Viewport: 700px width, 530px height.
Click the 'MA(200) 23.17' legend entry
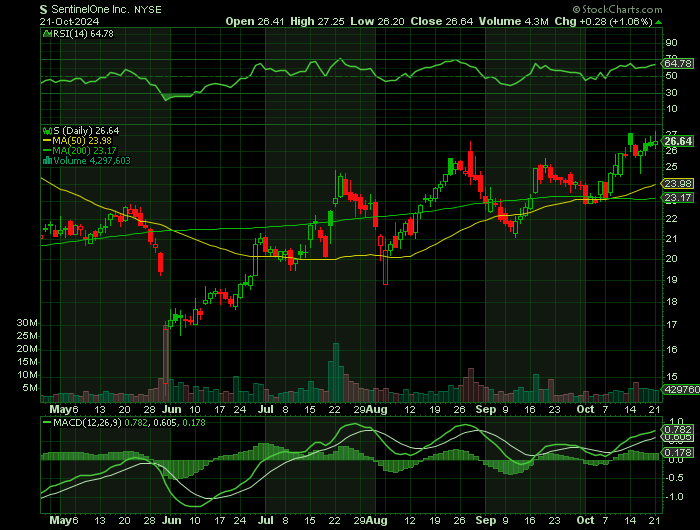point(84,151)
